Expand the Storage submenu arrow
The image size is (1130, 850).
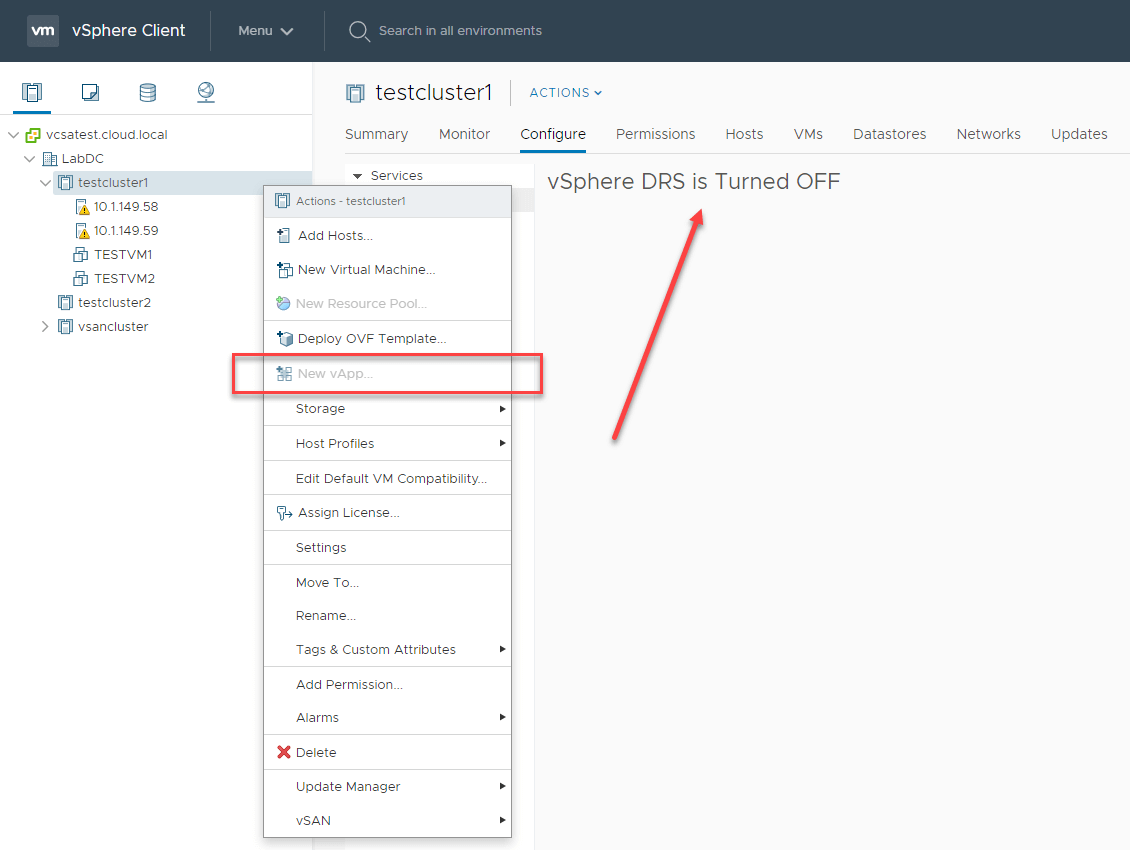pyautogui.click(x=502, y=409)
